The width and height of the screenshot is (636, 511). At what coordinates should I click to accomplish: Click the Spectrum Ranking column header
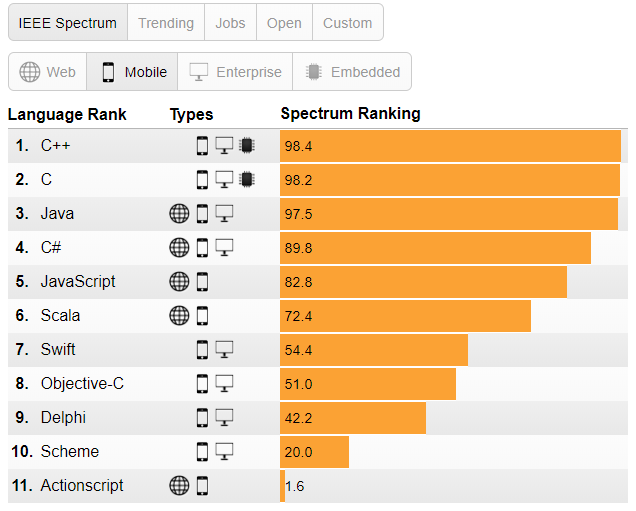(x=350, y=114)
